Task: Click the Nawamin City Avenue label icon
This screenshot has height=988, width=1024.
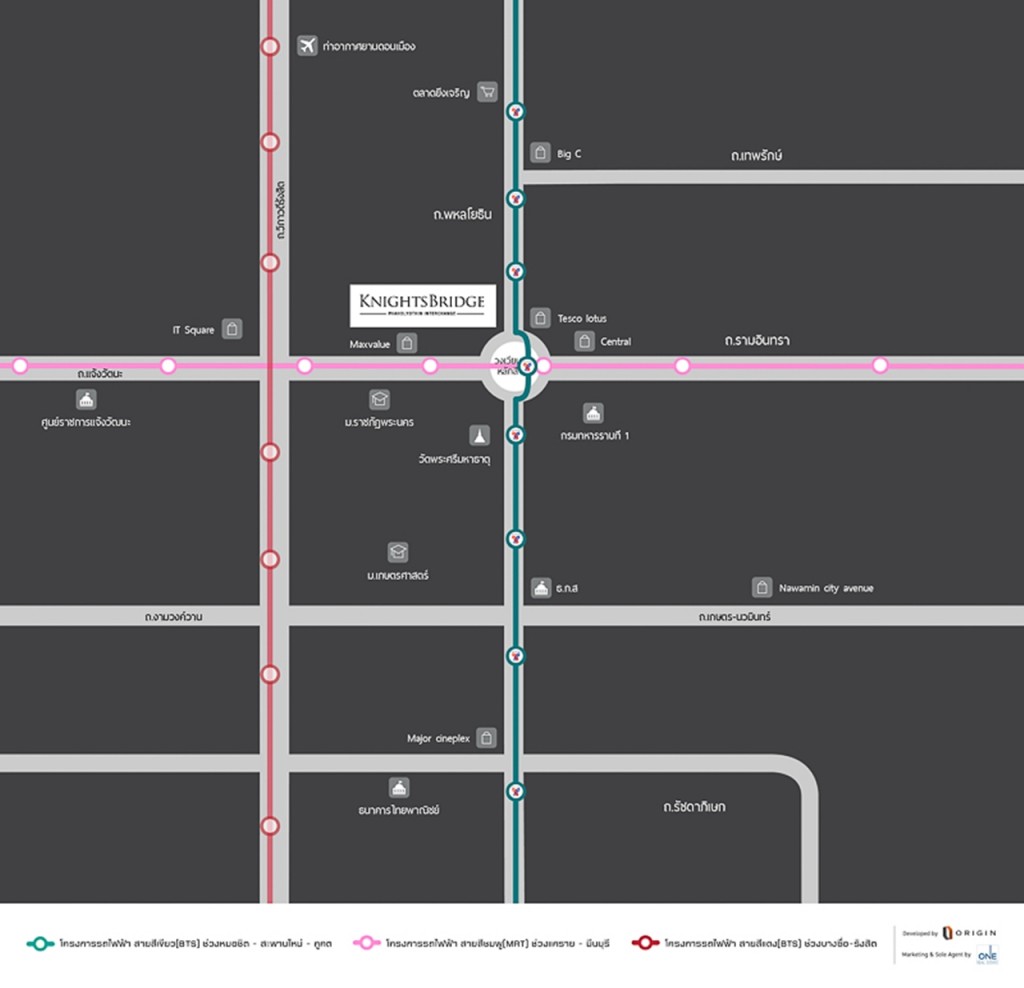Action: coord(761,587)
